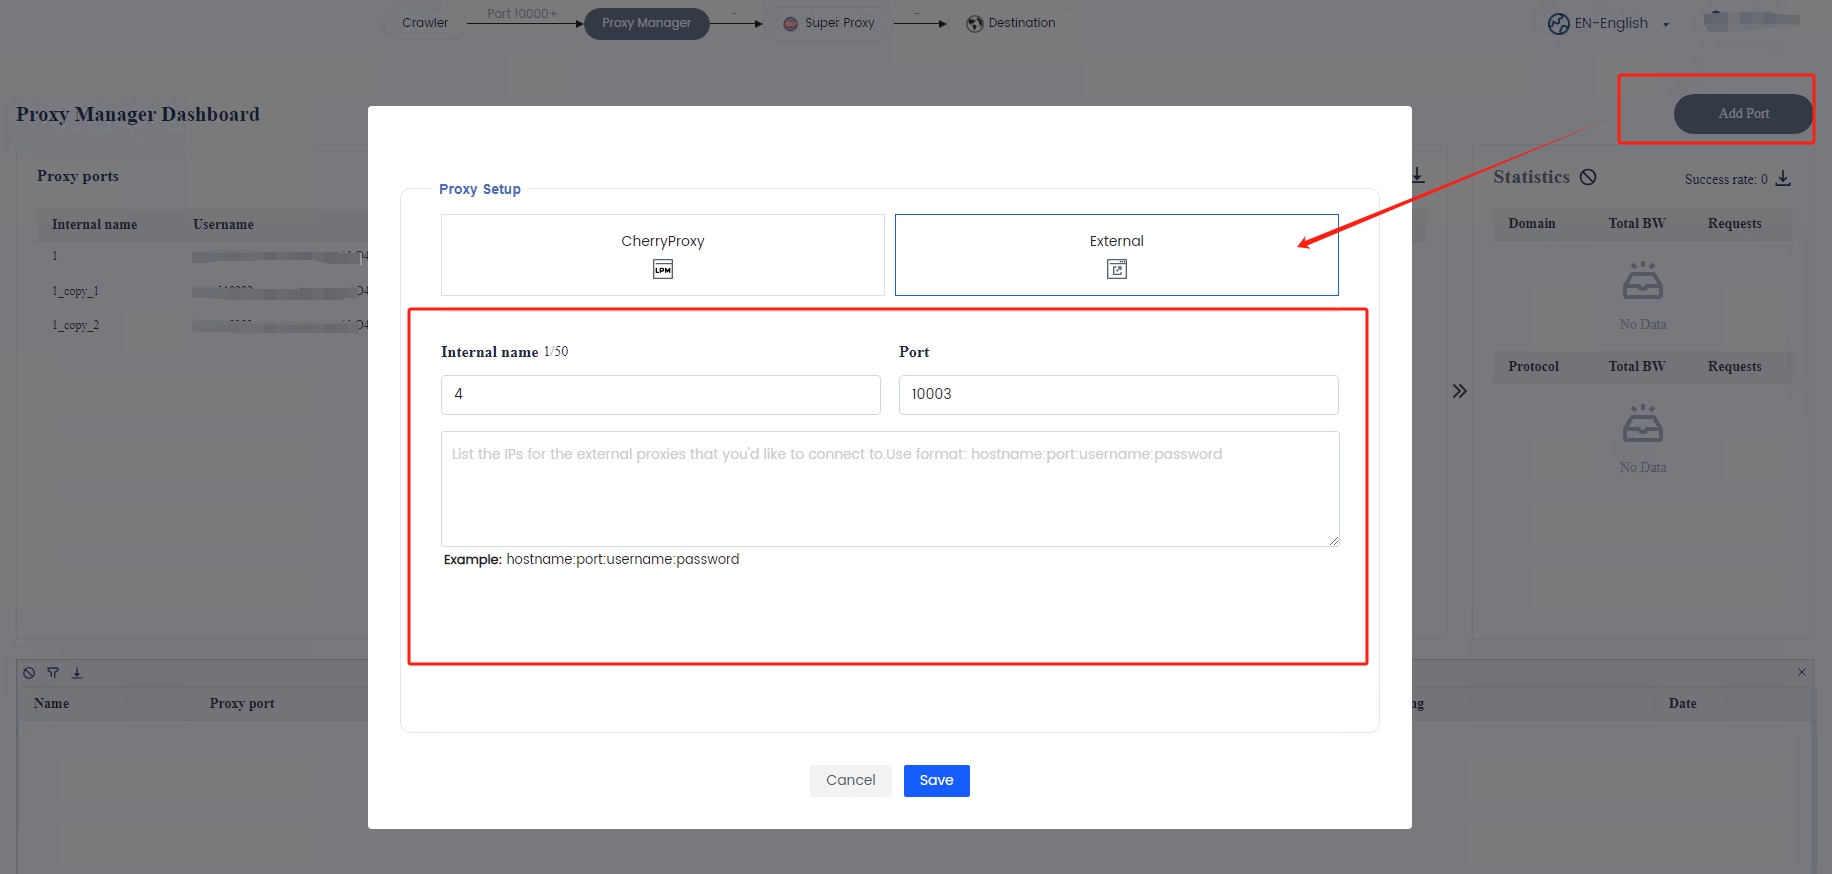The width and height of the screenshot is (1832, 874).
Task: Select the Proxy Manager step in flow bar
Action: point(646,23)
